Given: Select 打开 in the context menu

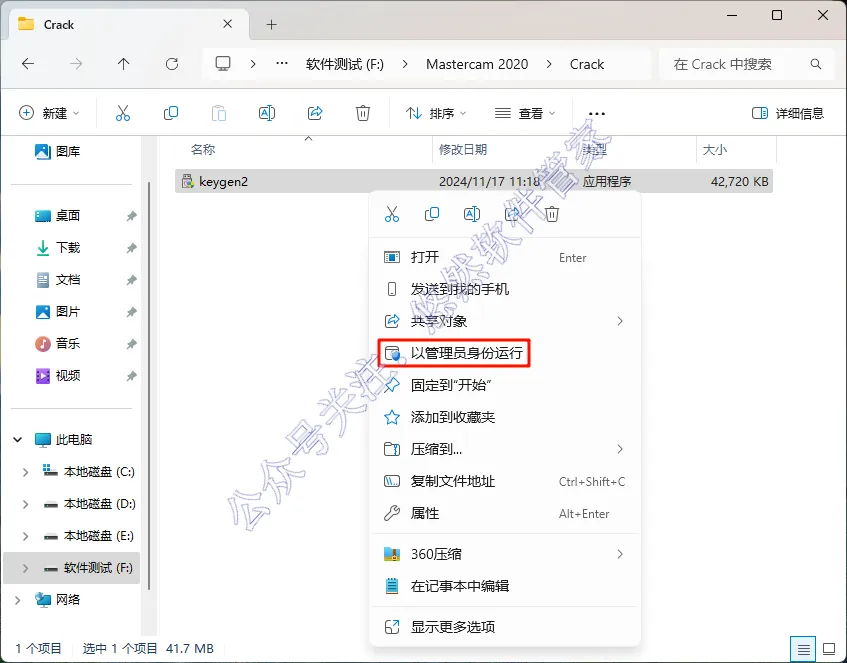Looking at the screenshot, I should pos(505,257).
